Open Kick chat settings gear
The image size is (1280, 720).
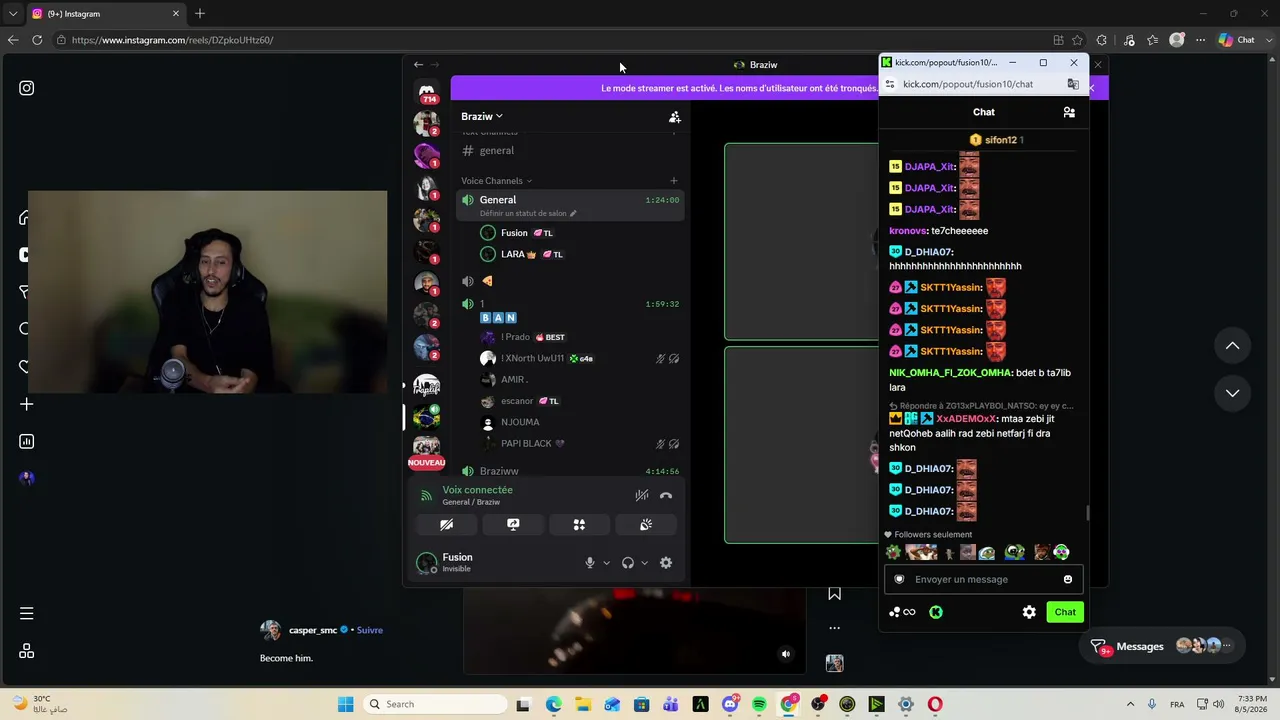point(1029,612)
